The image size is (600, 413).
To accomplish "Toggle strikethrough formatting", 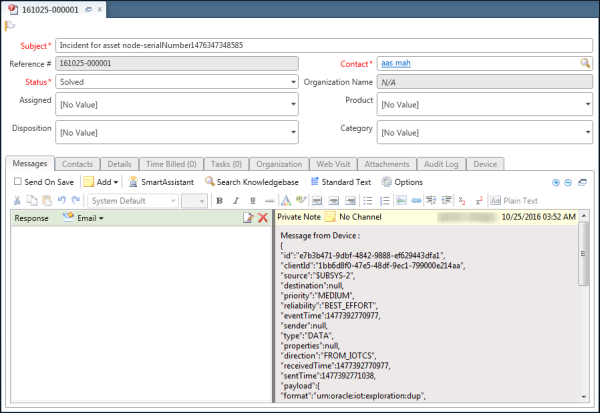I will tap(269, 201).
